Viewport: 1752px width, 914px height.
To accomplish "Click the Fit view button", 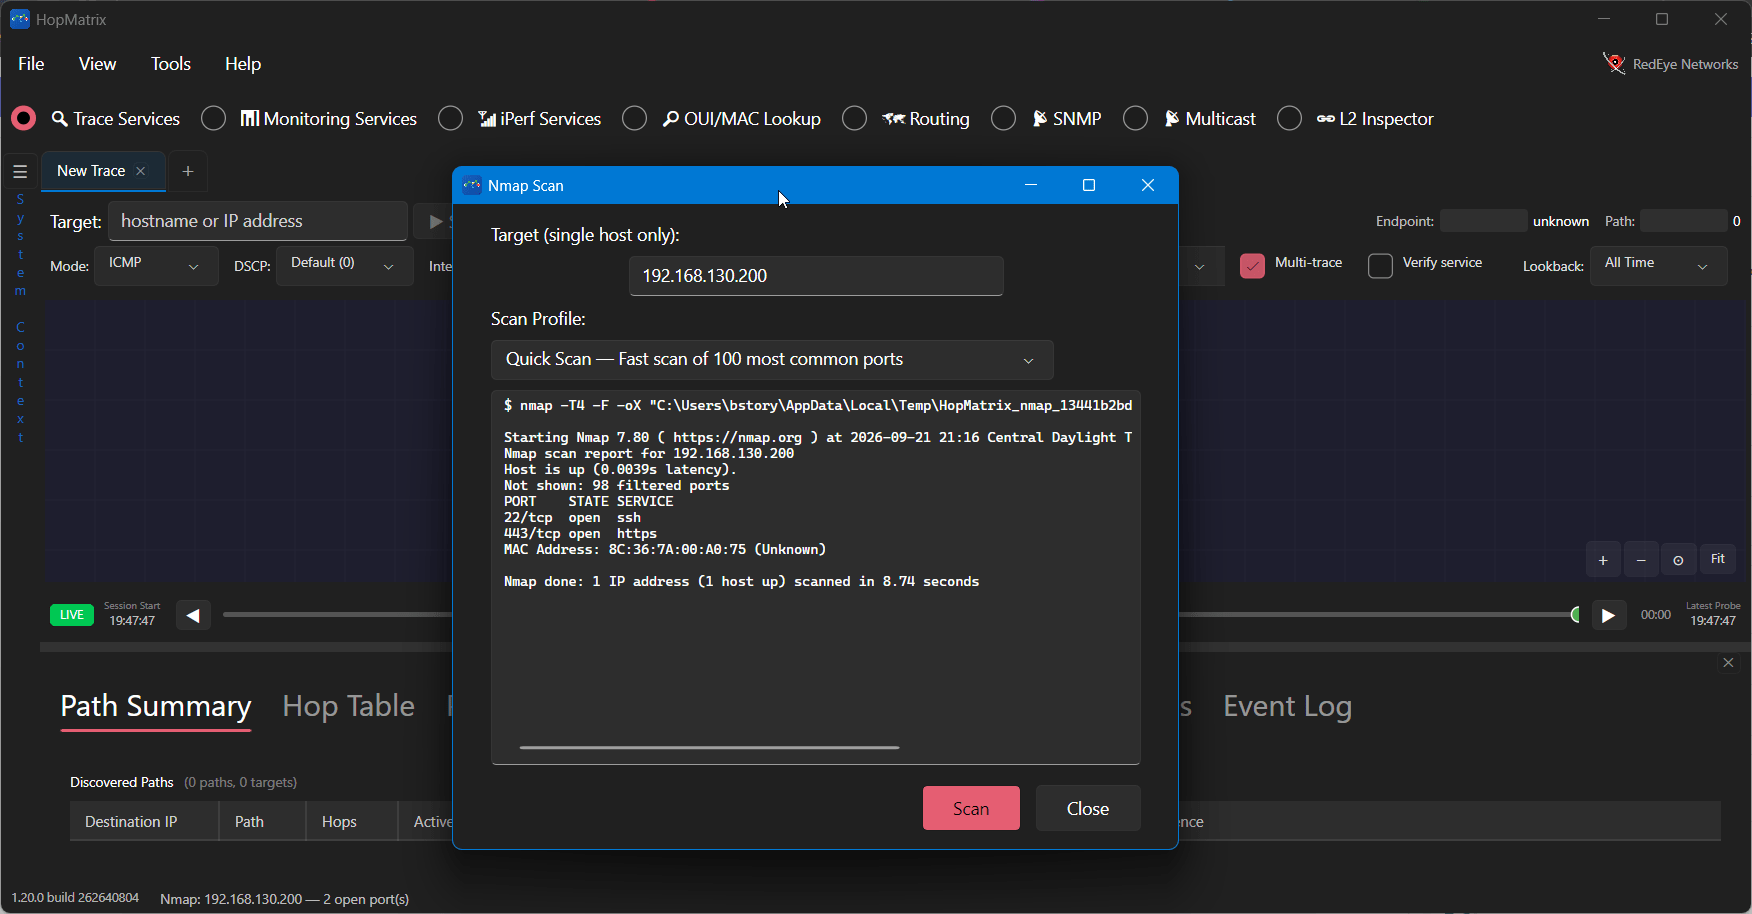I will point(1718,559).
